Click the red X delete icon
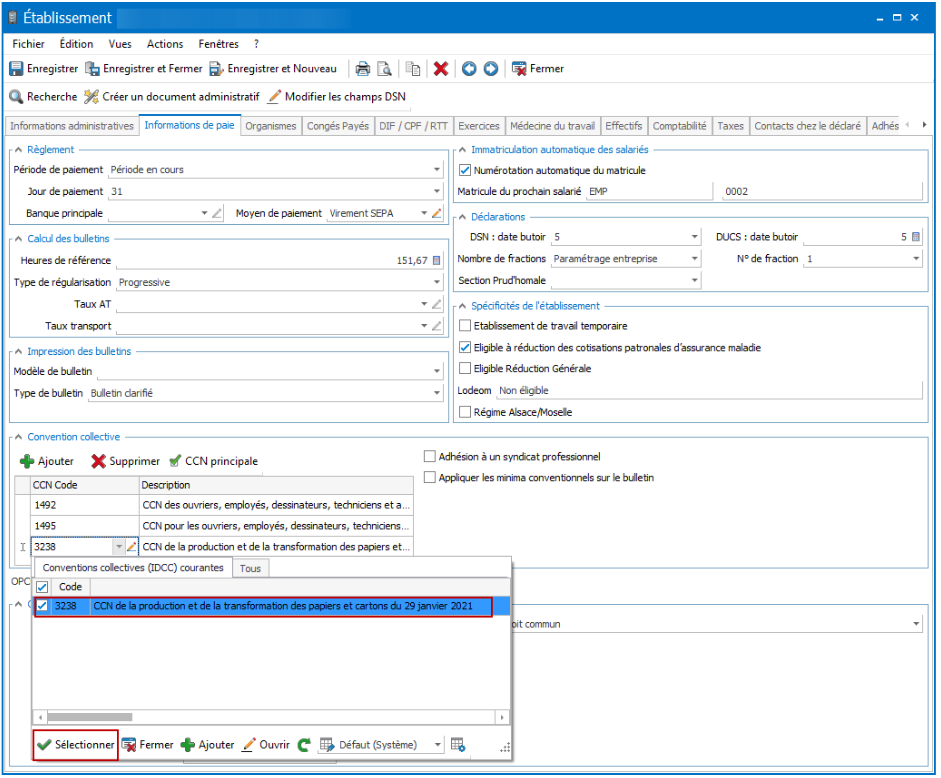This screenshot has width=941, height=778. [441, 69]
